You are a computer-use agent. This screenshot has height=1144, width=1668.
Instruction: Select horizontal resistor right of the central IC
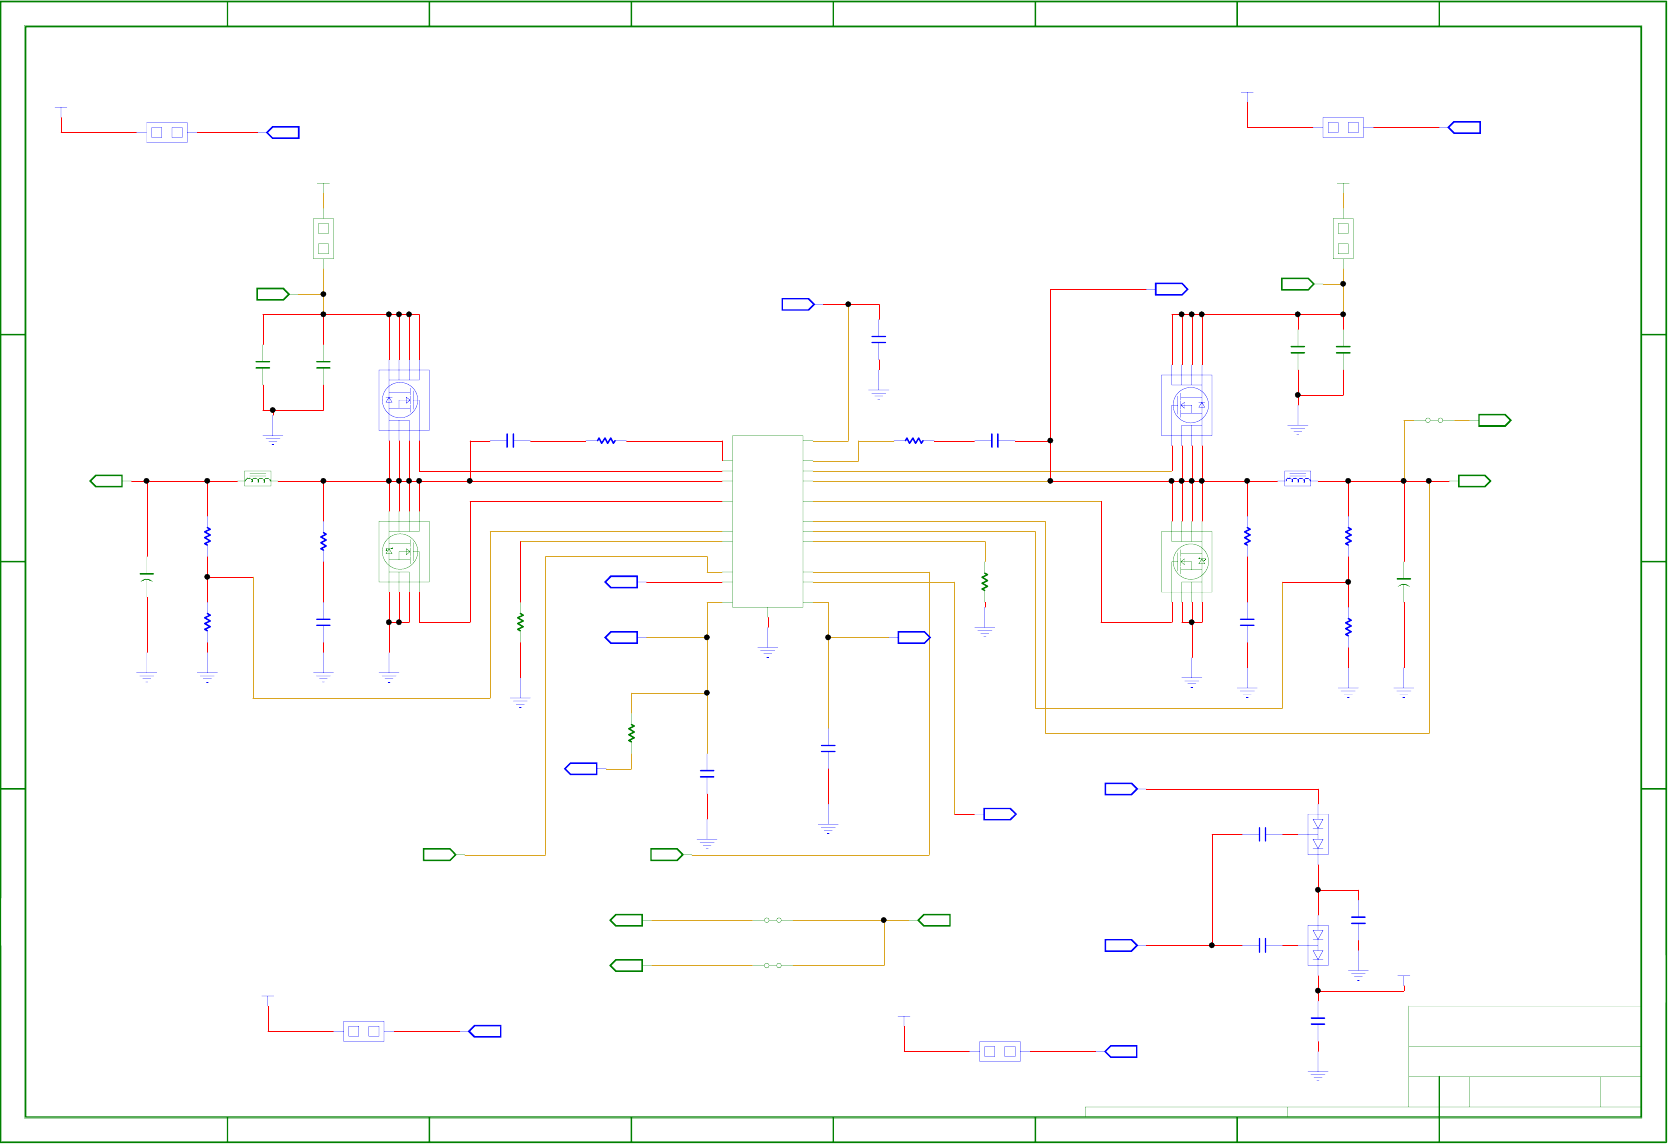pyautogui.click(x=914, y=440)
